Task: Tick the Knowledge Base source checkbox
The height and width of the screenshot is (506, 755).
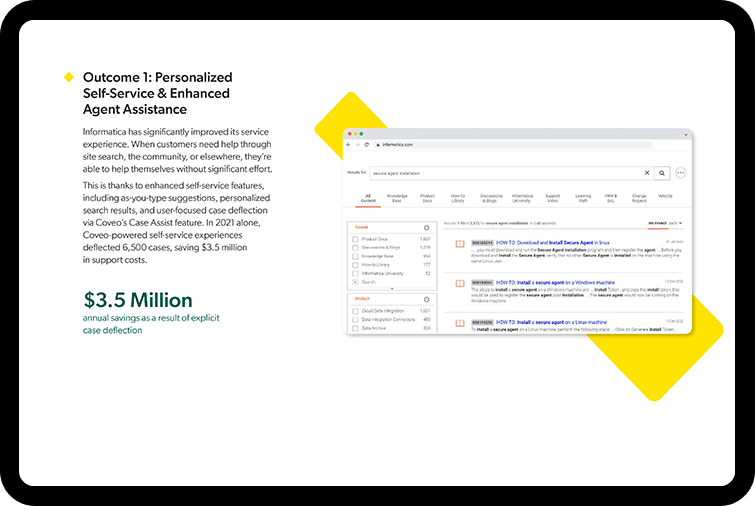Action: (x=355, y=256)
